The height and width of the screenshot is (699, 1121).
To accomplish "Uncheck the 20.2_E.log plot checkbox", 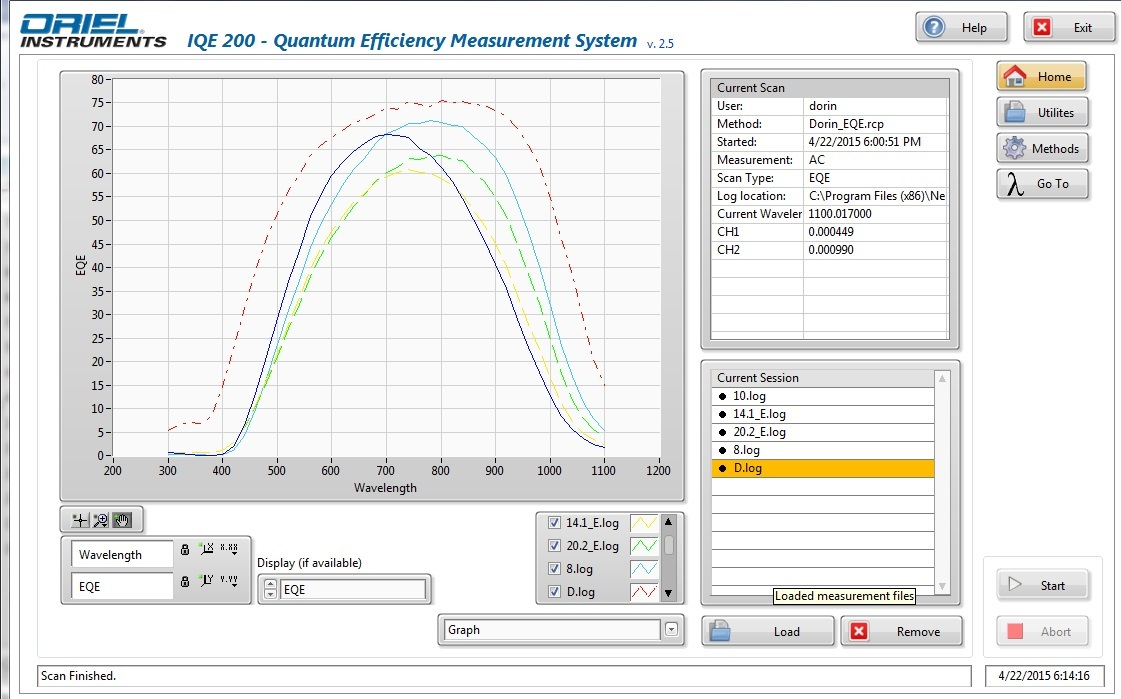I will click(554, 545).
